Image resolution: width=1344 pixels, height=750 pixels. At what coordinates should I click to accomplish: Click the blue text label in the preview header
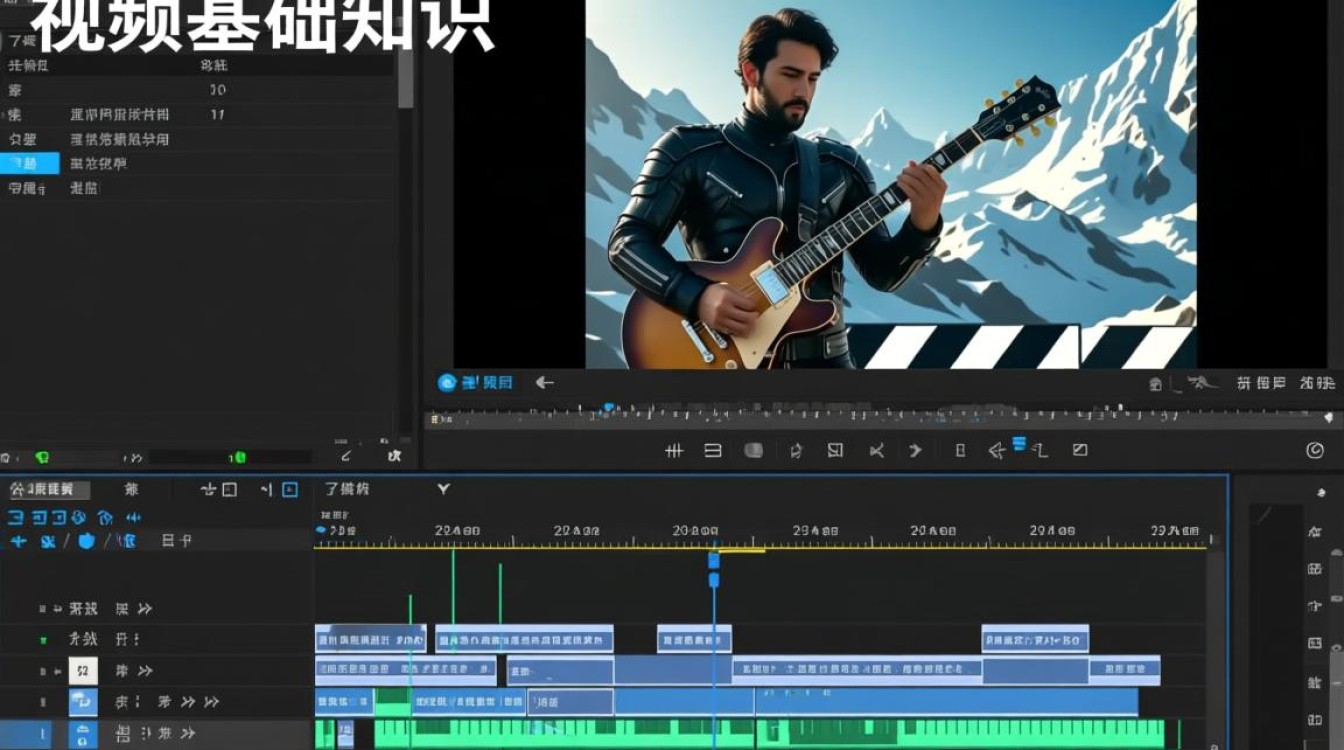click(x=486, y=383)
